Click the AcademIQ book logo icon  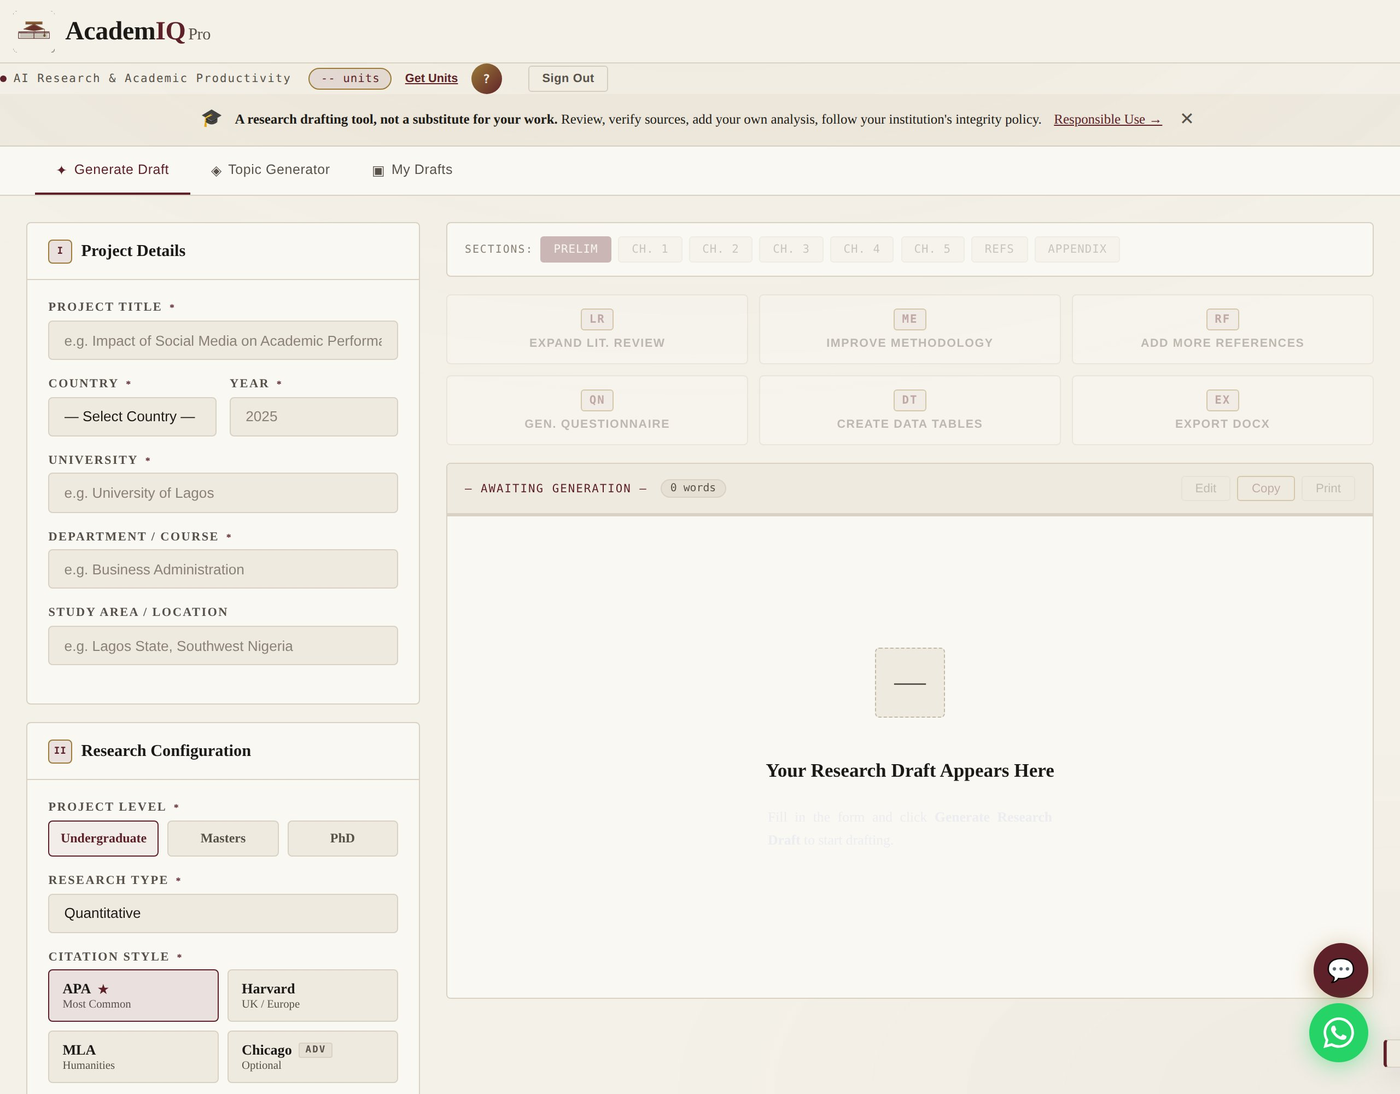tap(34, 31)
